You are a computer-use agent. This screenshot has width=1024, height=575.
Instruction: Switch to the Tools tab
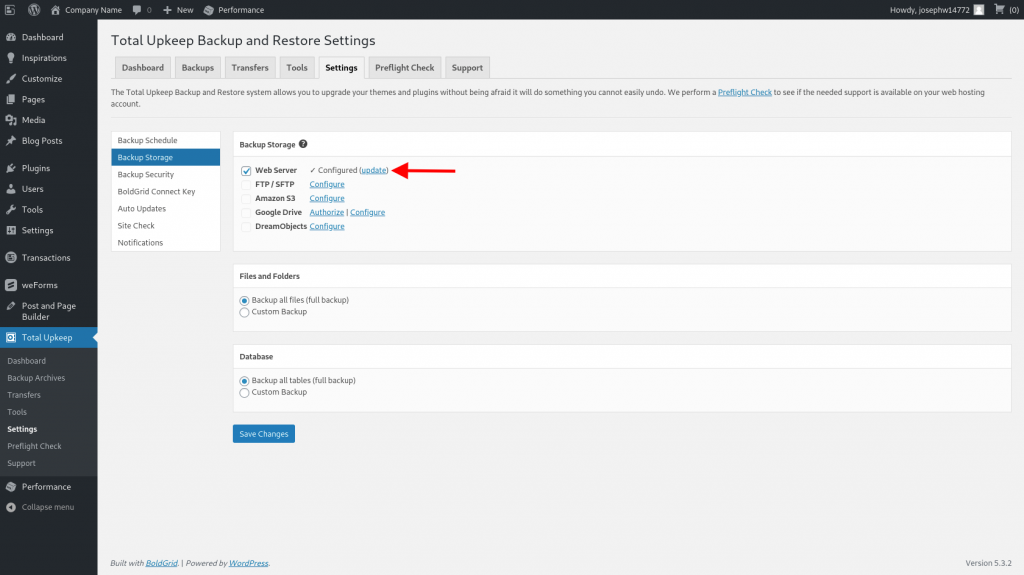(x=296, y=67)
